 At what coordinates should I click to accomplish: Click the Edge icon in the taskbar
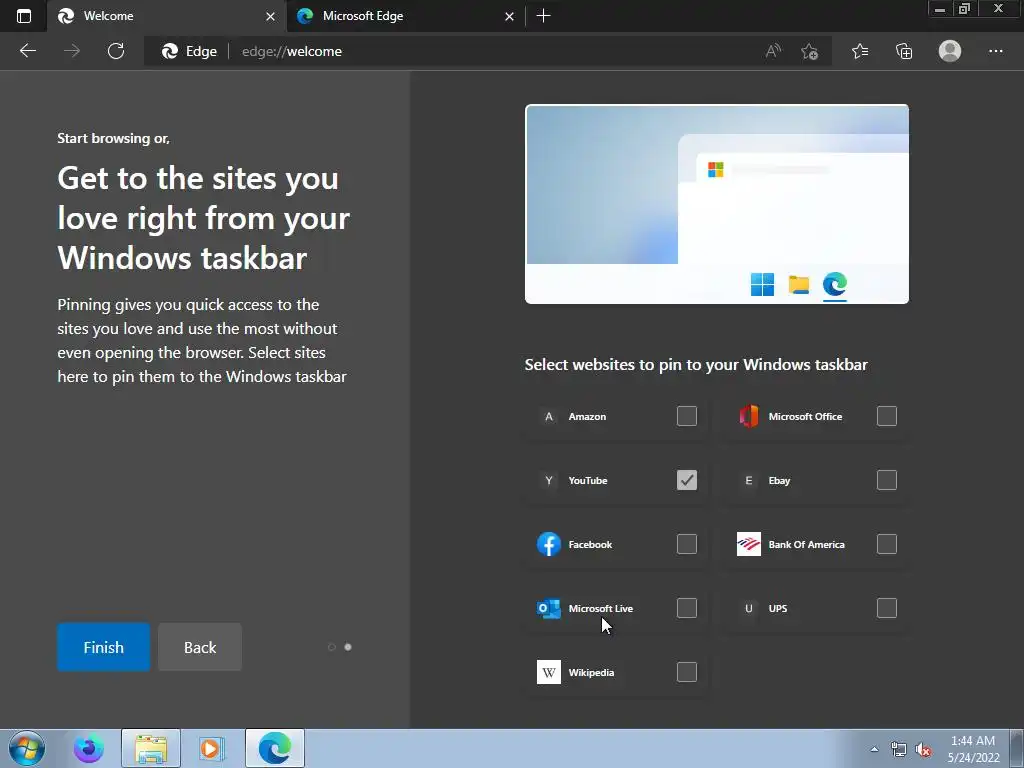coord(275,748)
